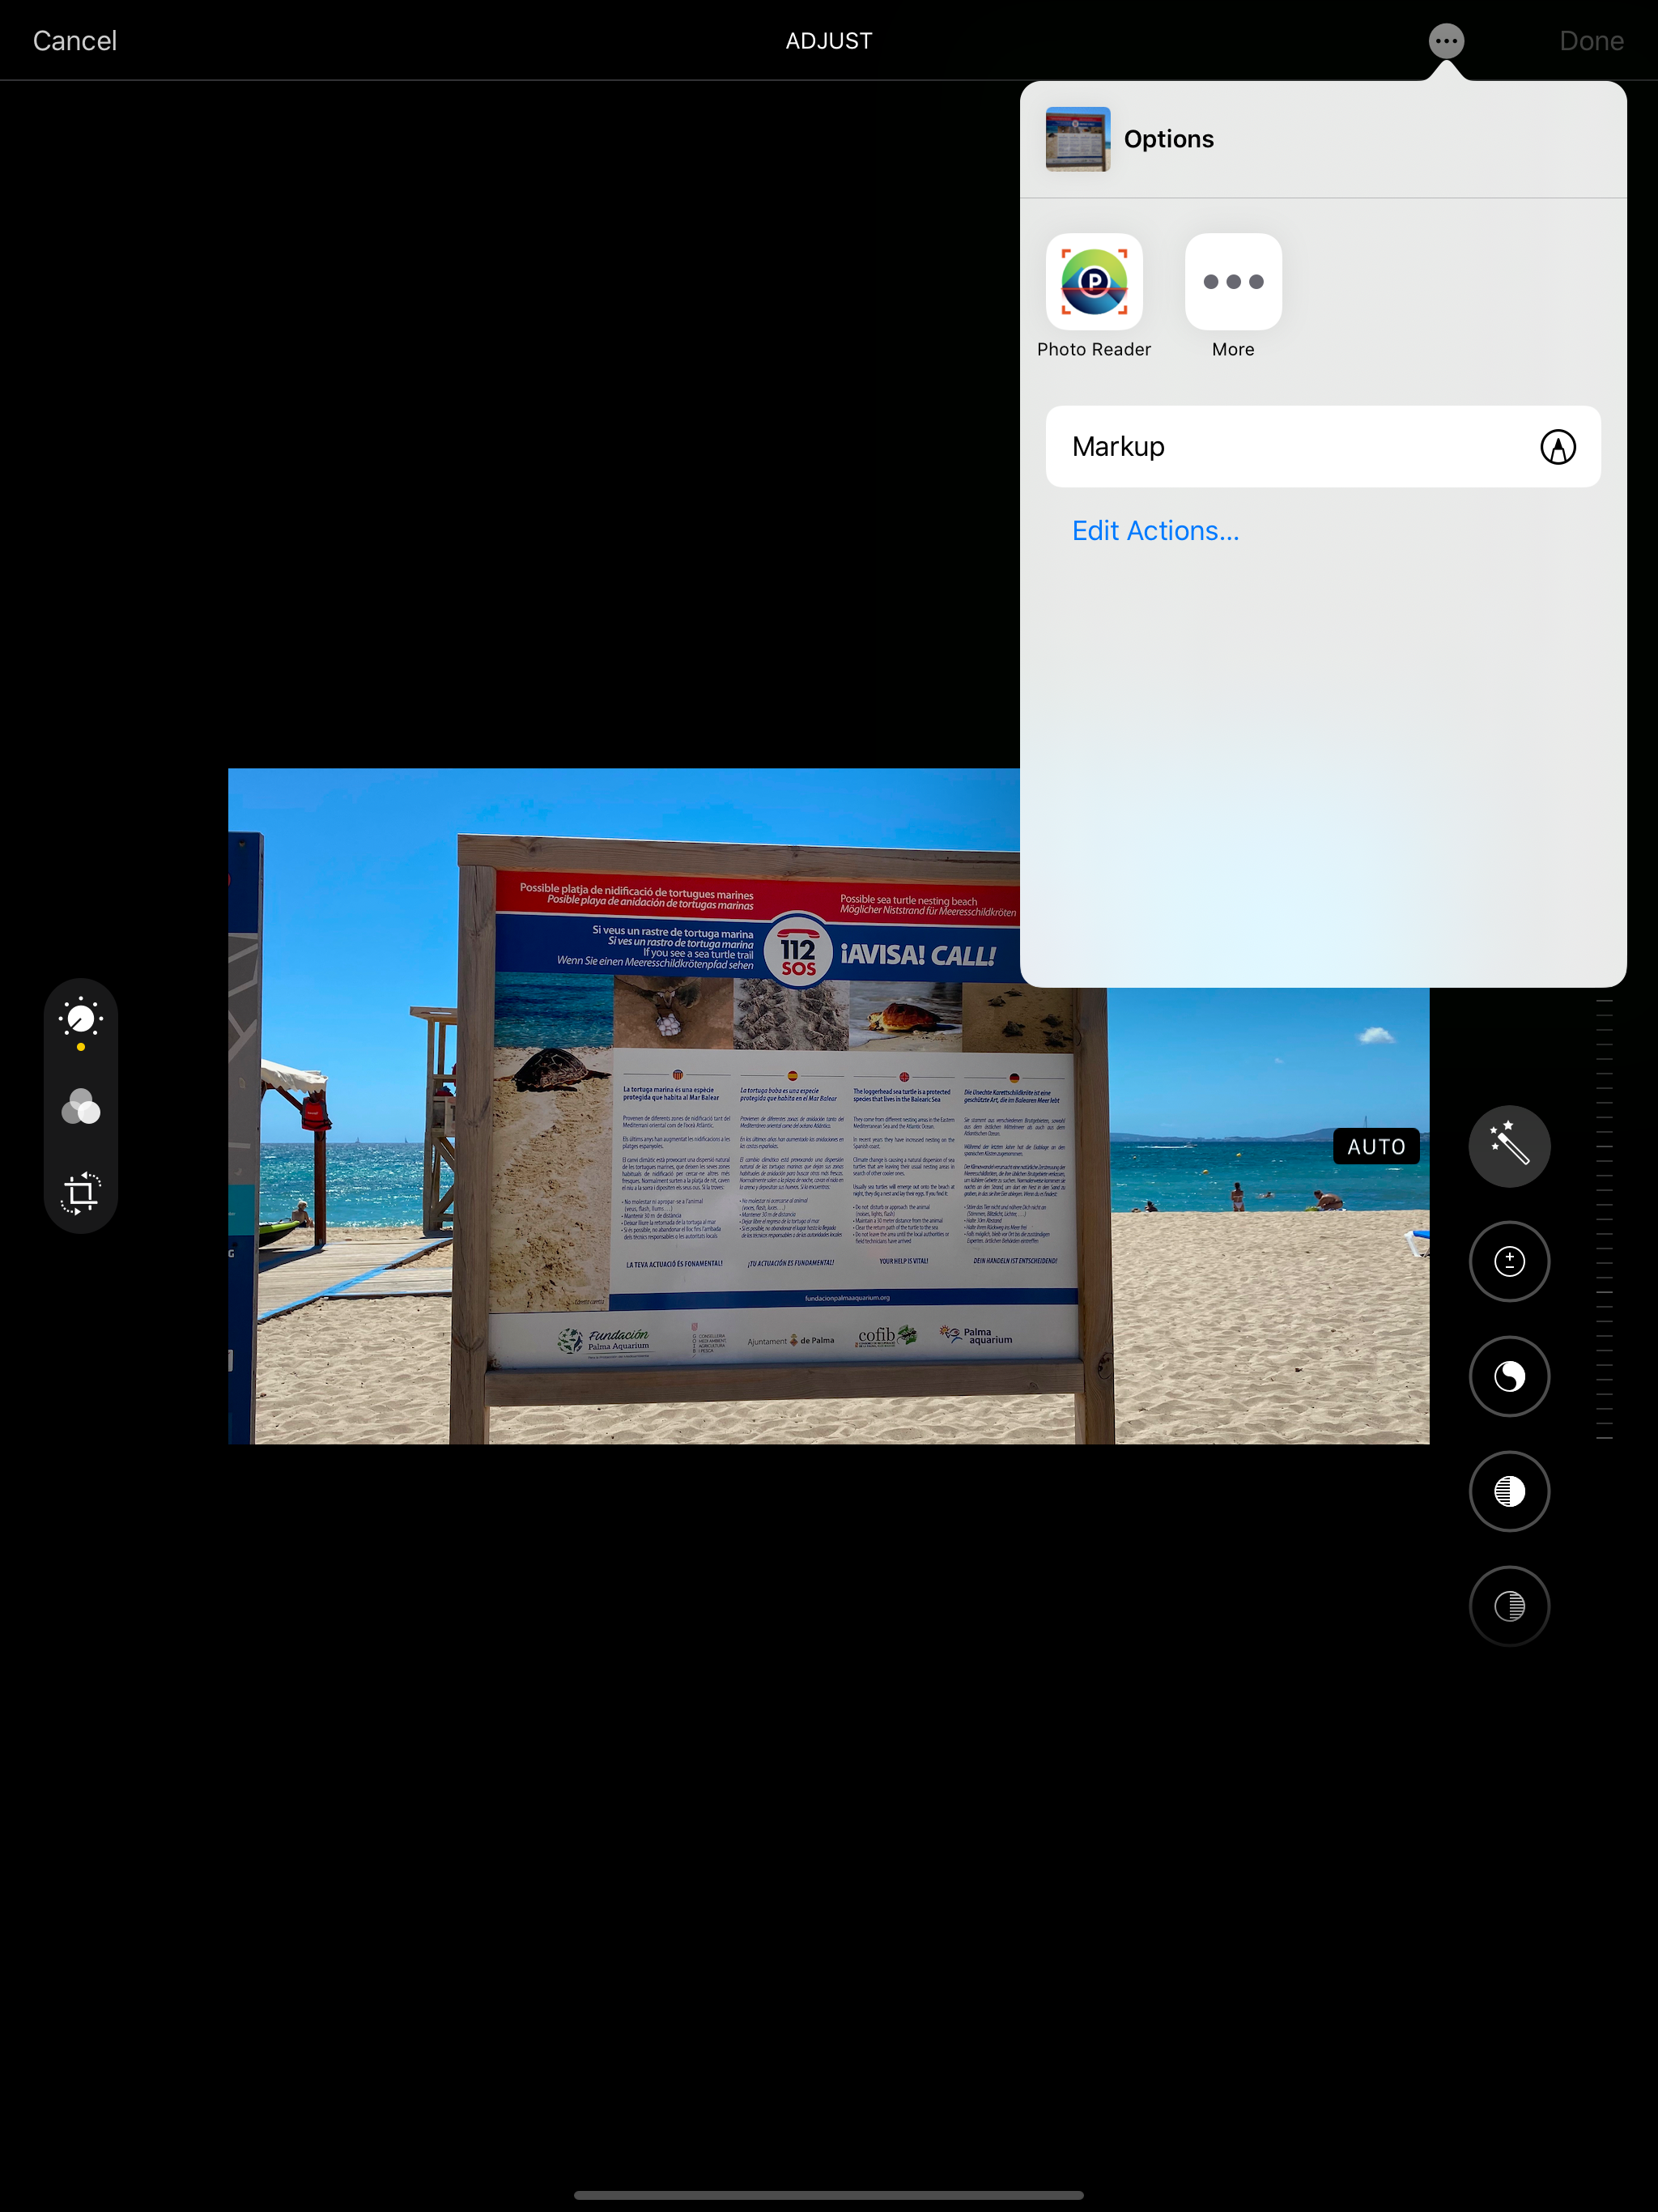This screenshot has height=2212, width=1658.
Task: Tap the Markup pen-tip icon
Action: [x=1557, y=446]
